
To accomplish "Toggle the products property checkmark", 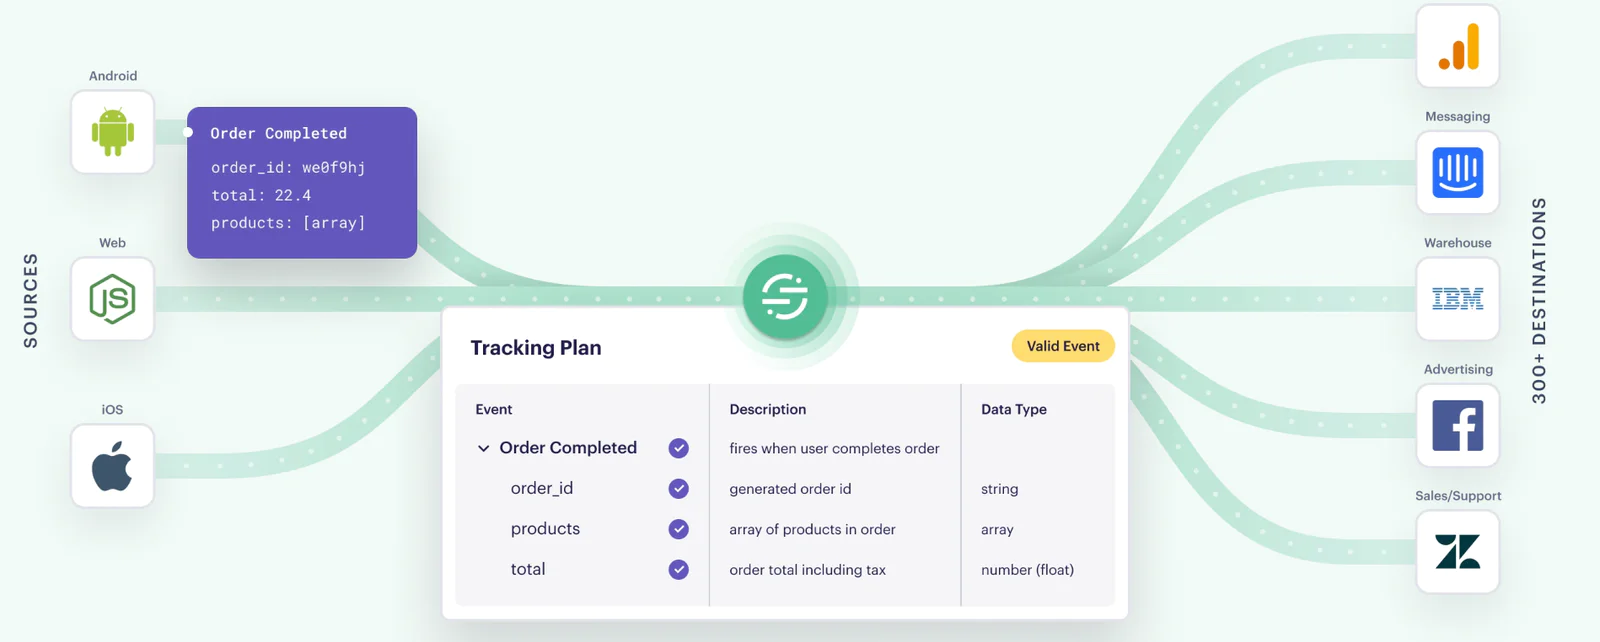I will point(679,529).
